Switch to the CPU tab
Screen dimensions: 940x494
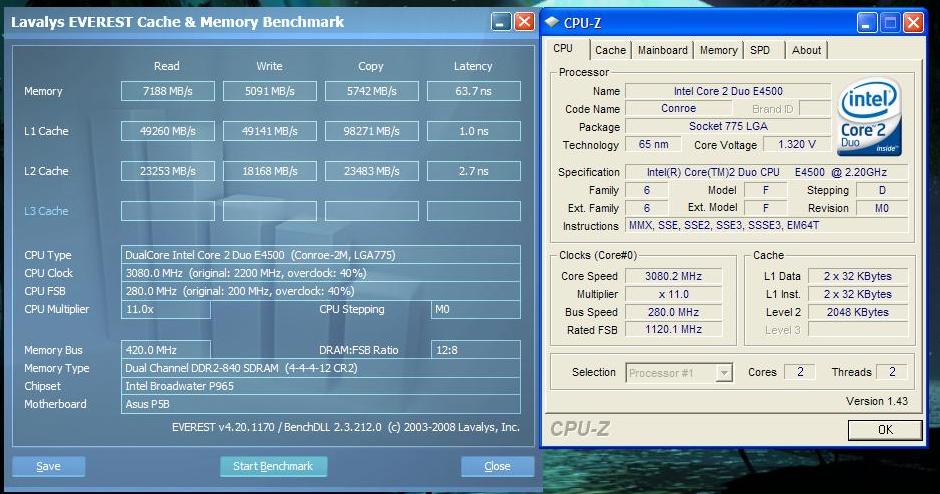pos(563,49)
